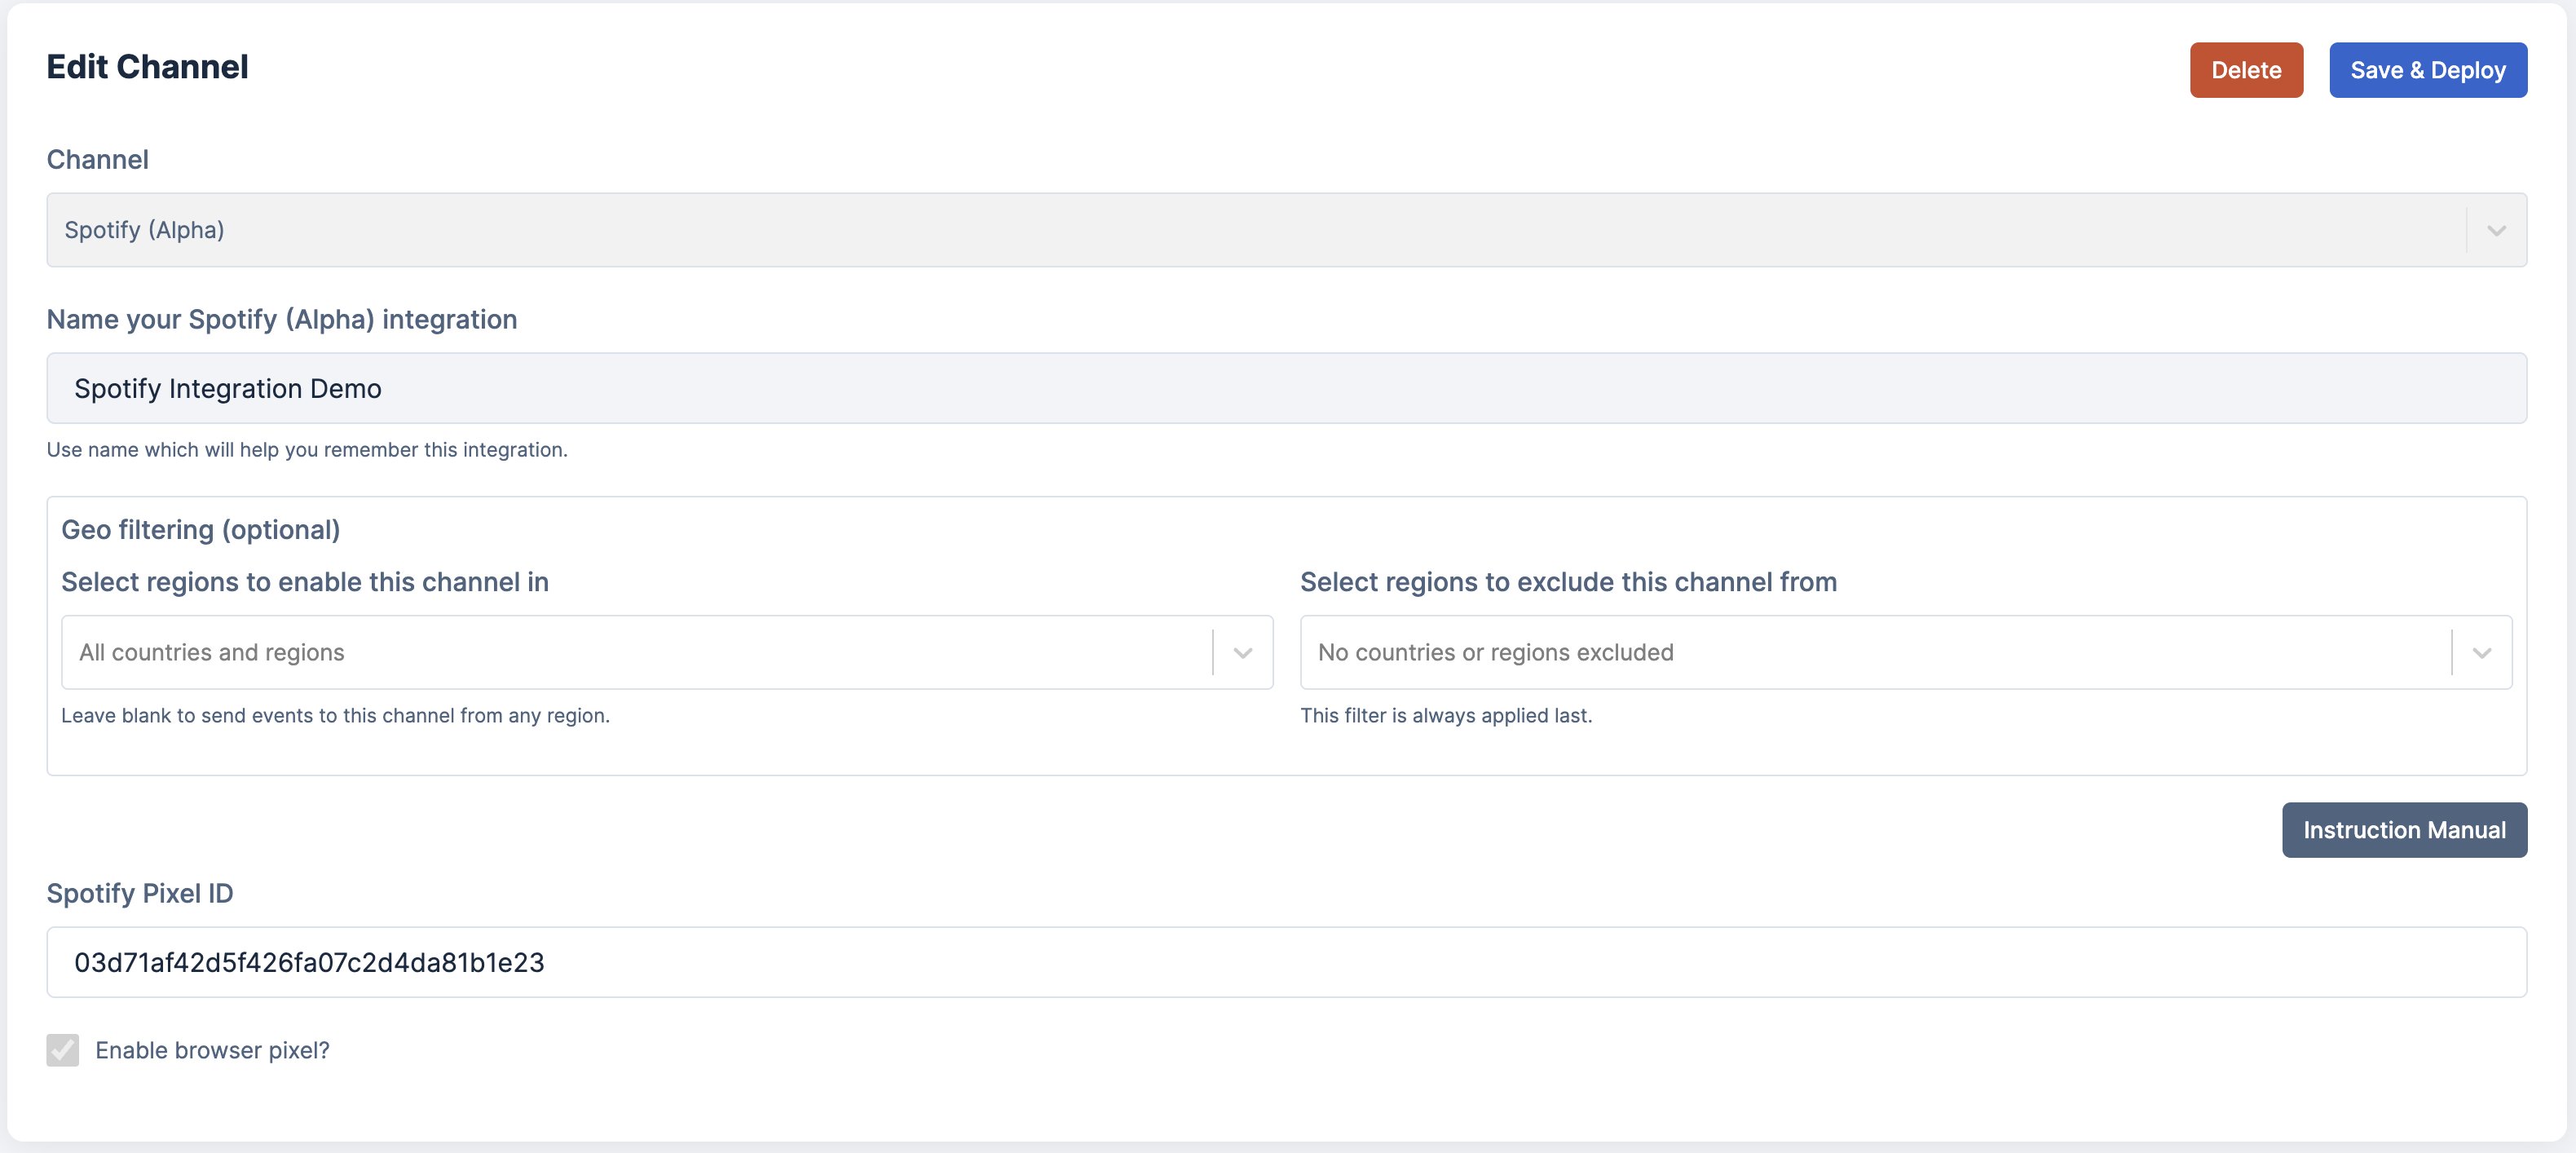Click Name your Spotify (Alpha) integration label
2576x1153 pixels.
(282, 320)
